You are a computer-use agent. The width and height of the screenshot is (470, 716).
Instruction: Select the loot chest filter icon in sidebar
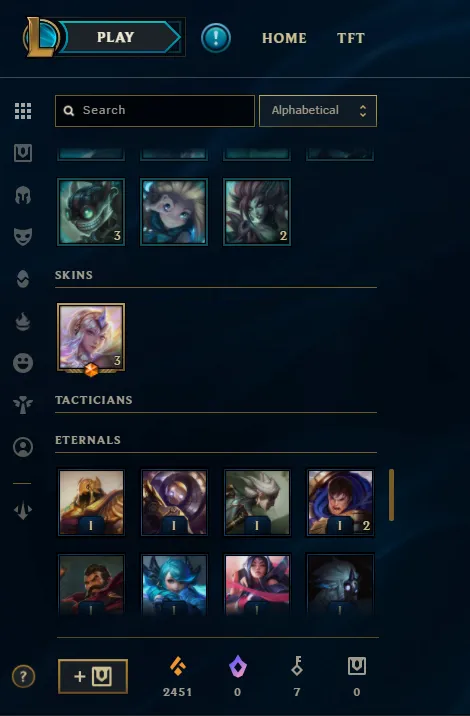point(23,153)
